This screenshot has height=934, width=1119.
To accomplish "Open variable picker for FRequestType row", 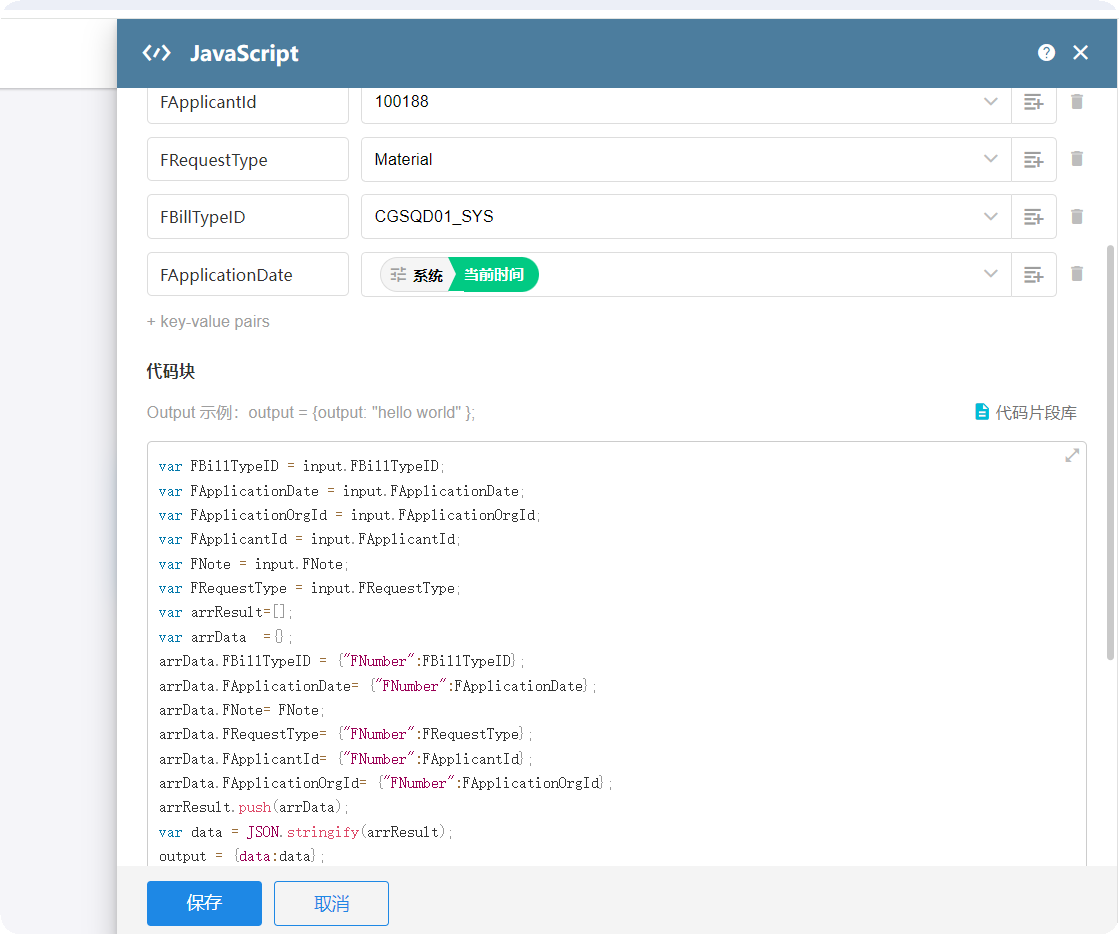I will coord(1033,160).
